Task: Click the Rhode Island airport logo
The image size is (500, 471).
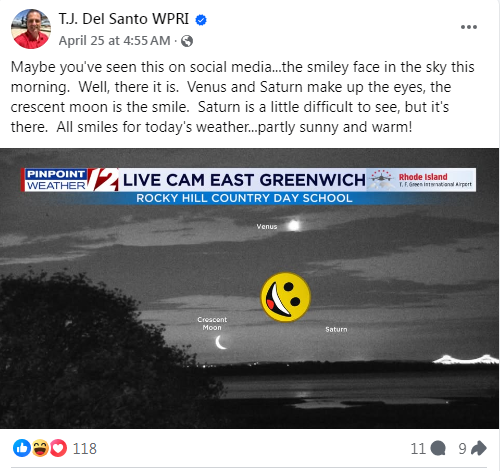Action: tap(421, 180)
